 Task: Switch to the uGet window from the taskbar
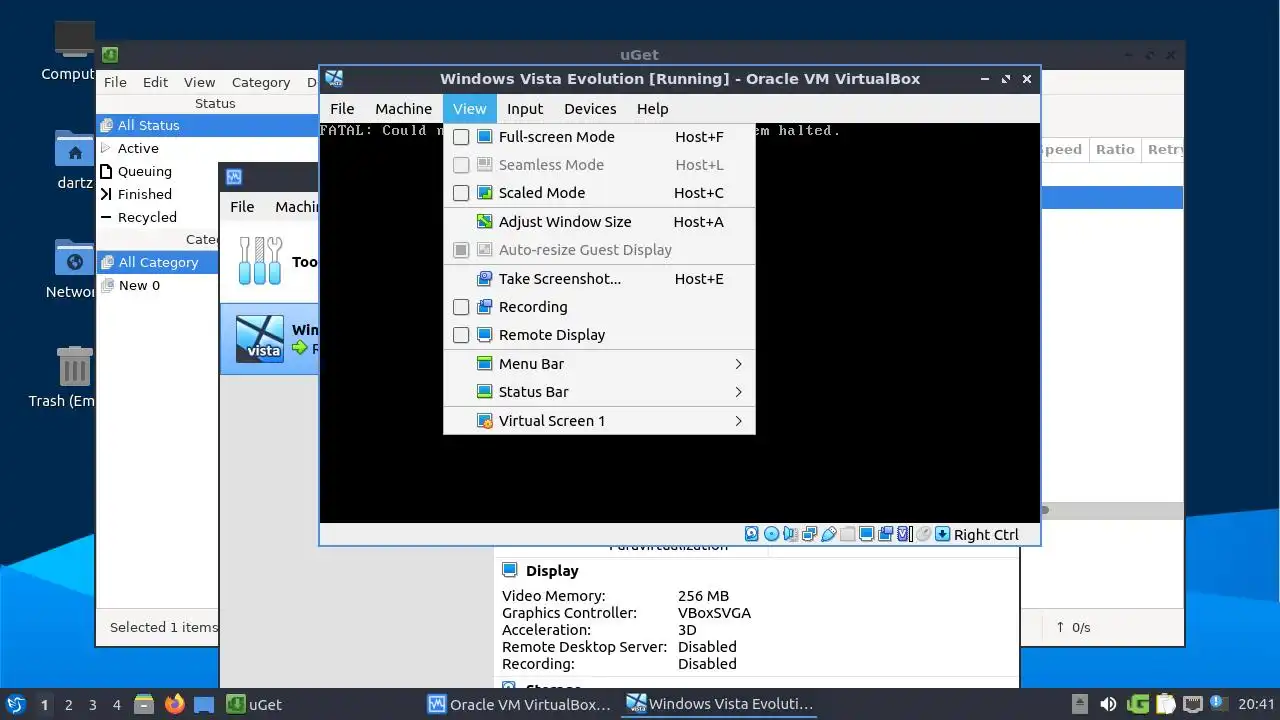tap(254, 704)
